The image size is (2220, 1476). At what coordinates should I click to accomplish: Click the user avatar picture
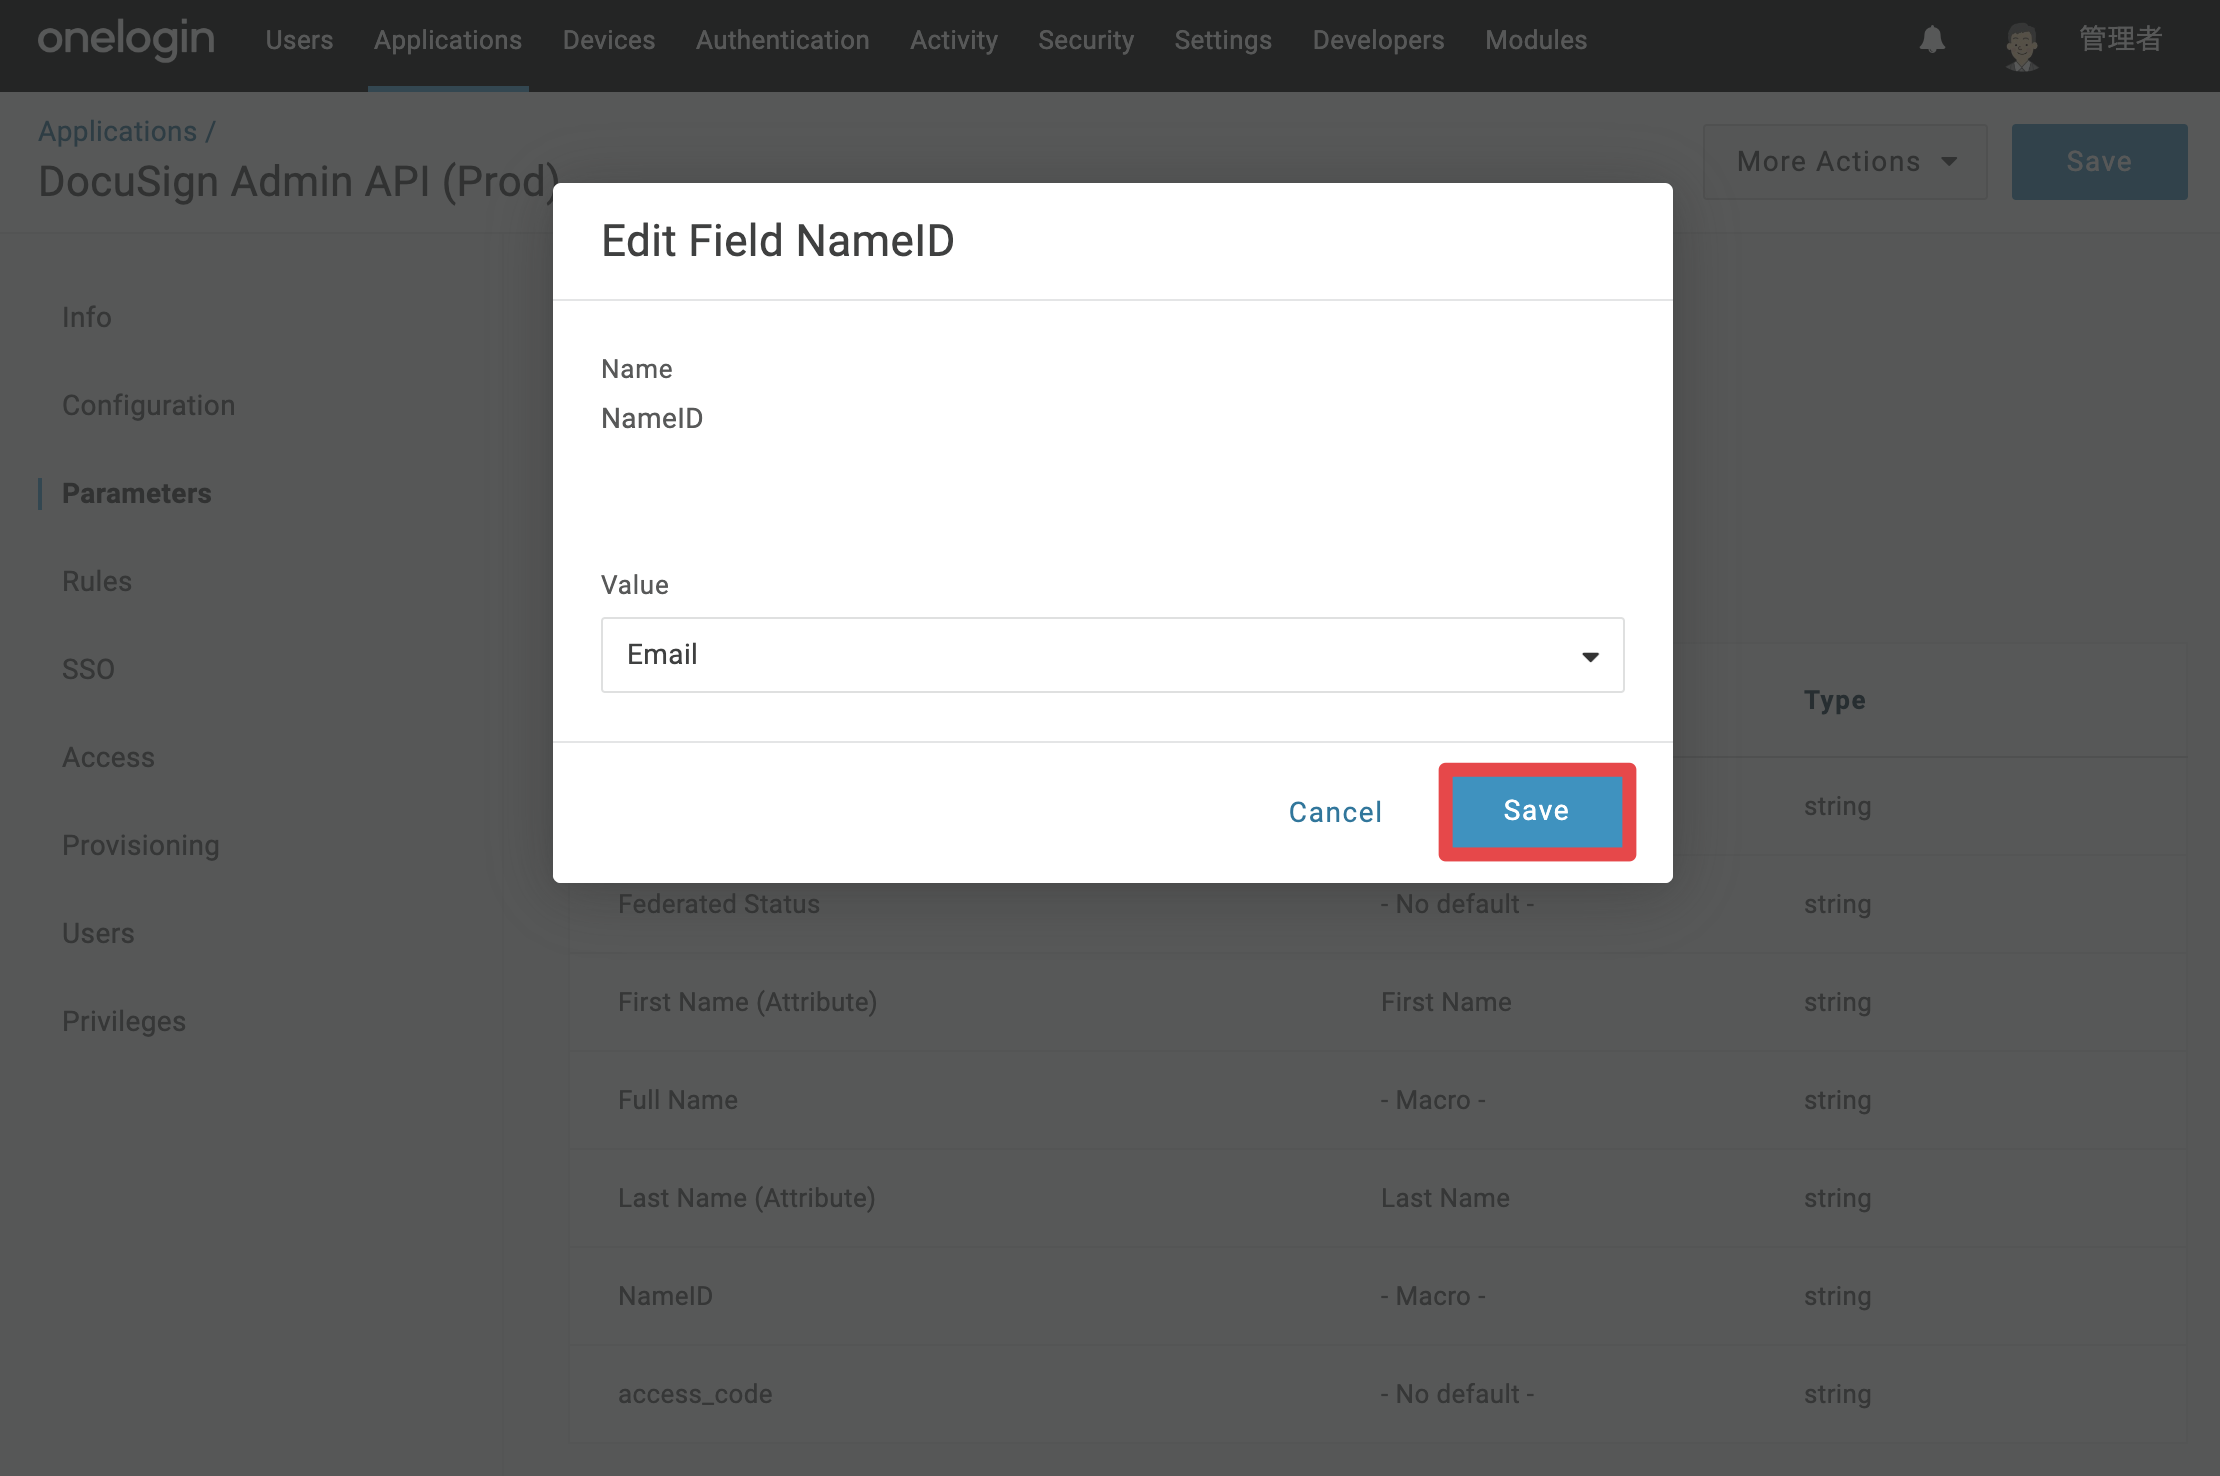[x=2022, y=46]
